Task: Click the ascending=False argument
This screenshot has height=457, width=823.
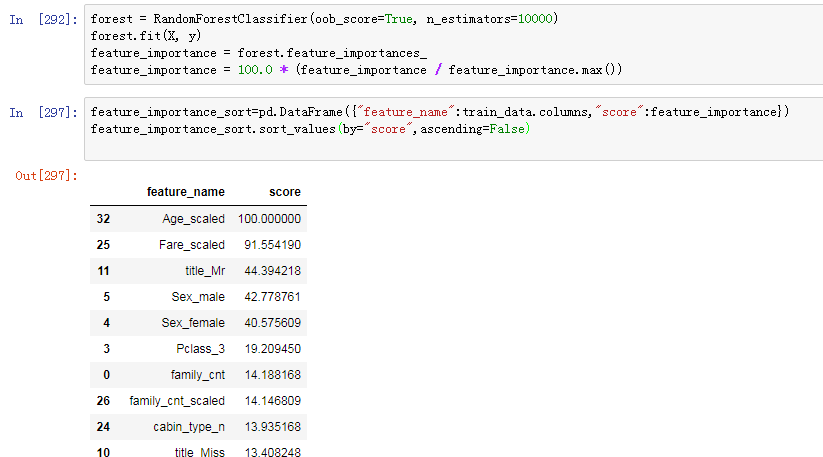Action: coord(472,129)
